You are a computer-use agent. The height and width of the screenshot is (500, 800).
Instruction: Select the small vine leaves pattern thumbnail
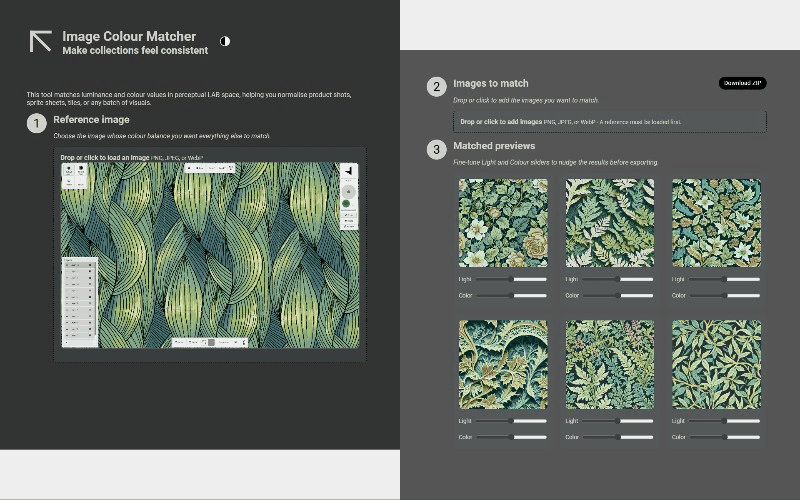pyautogui.click(x=716, y=364)
